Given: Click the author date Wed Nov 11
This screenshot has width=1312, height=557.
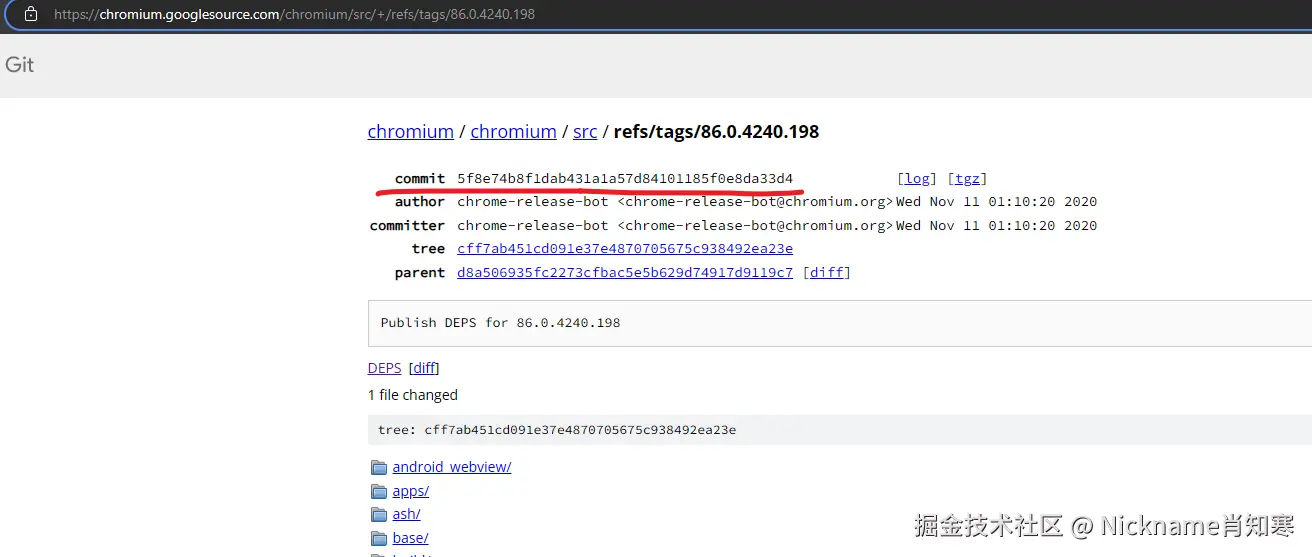Looking at the screenshot, I should 997,202.
